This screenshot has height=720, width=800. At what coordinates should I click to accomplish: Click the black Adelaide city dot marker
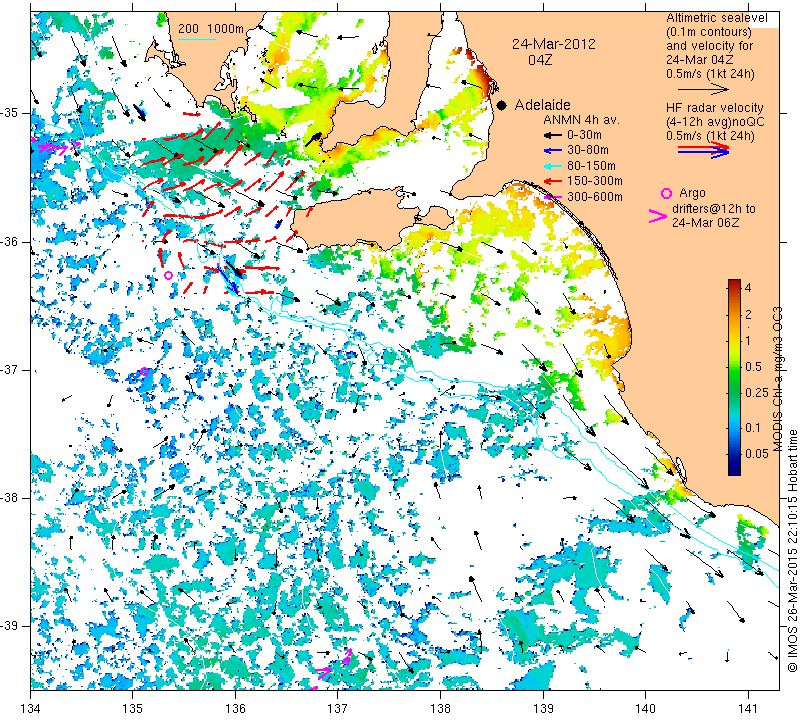(502, 105)
